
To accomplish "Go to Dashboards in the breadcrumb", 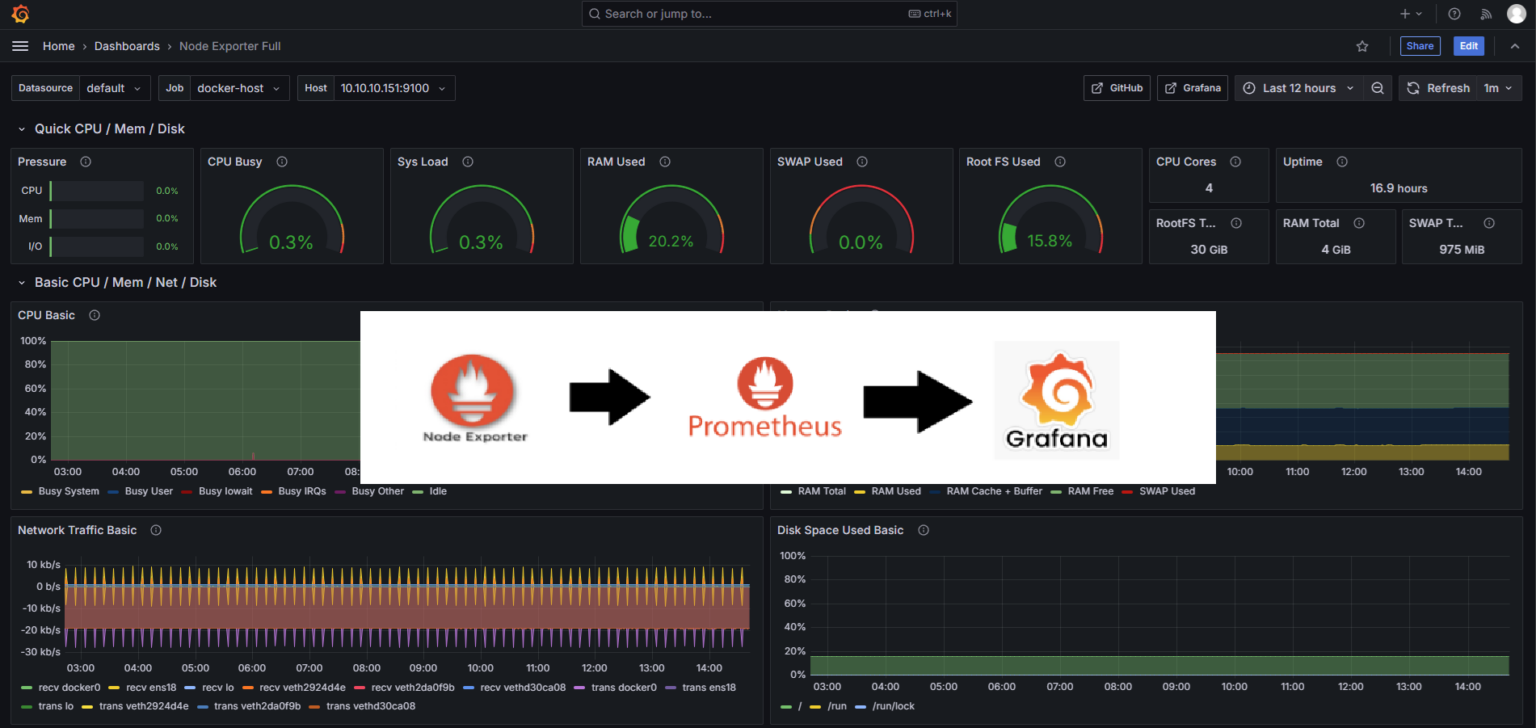I will pyautogui.click(x=127, y=45).
